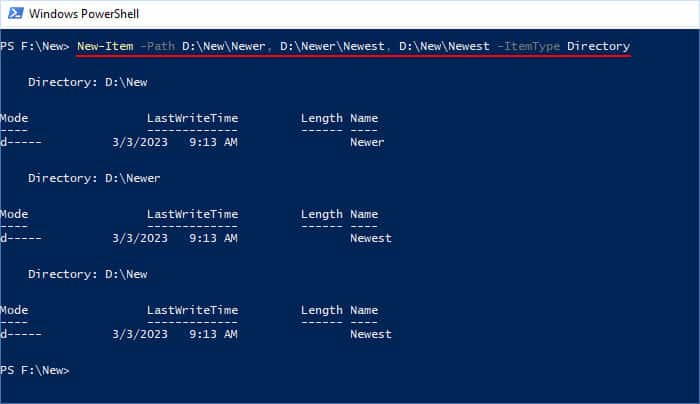The height and width of the screenshot is (404, 700).
Task: Click the -ItemType parameter
Action: click(x=528, y=46)
